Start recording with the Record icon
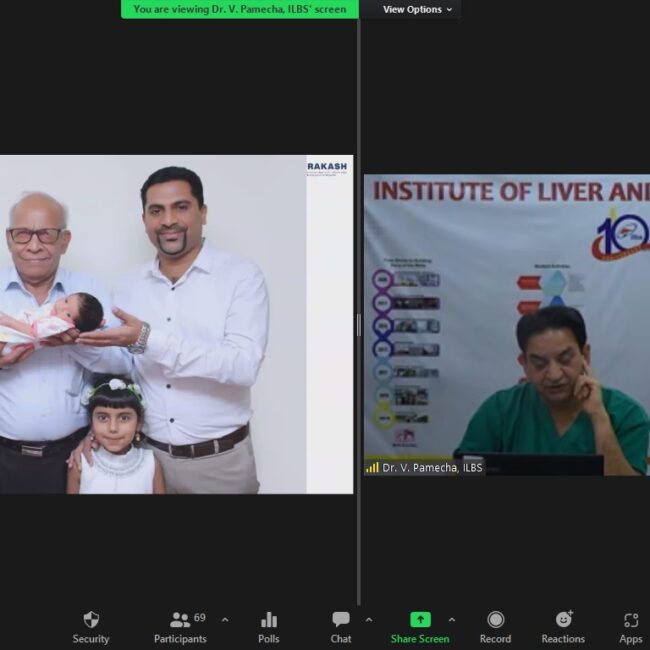 495,620
